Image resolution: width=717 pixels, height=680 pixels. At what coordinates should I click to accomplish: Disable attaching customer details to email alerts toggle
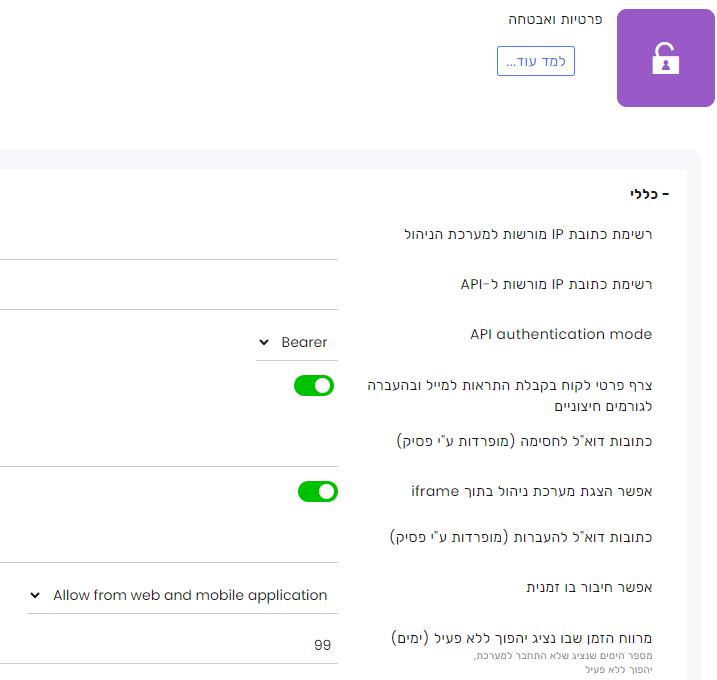pyautogui.click(x=314, y=386)
